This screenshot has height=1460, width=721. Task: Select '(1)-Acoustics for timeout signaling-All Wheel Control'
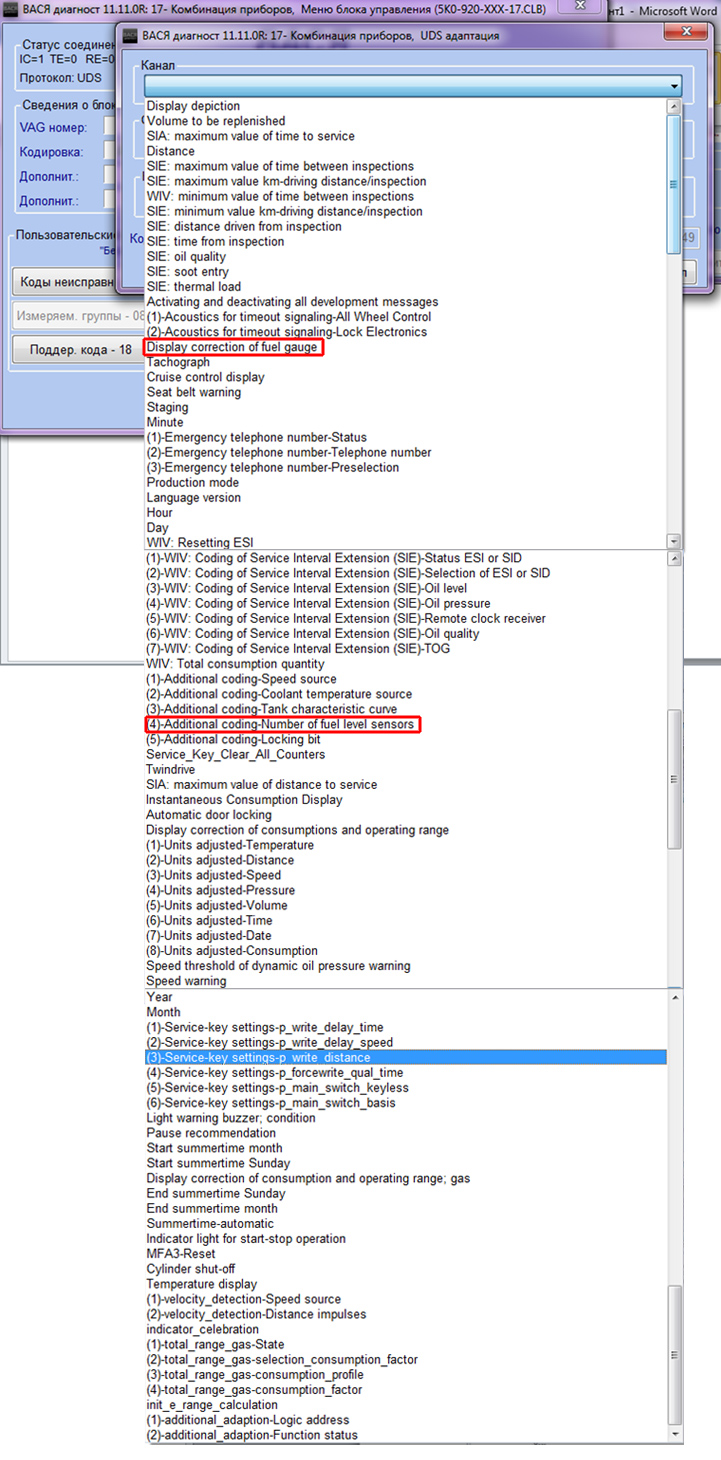[289, 316]
